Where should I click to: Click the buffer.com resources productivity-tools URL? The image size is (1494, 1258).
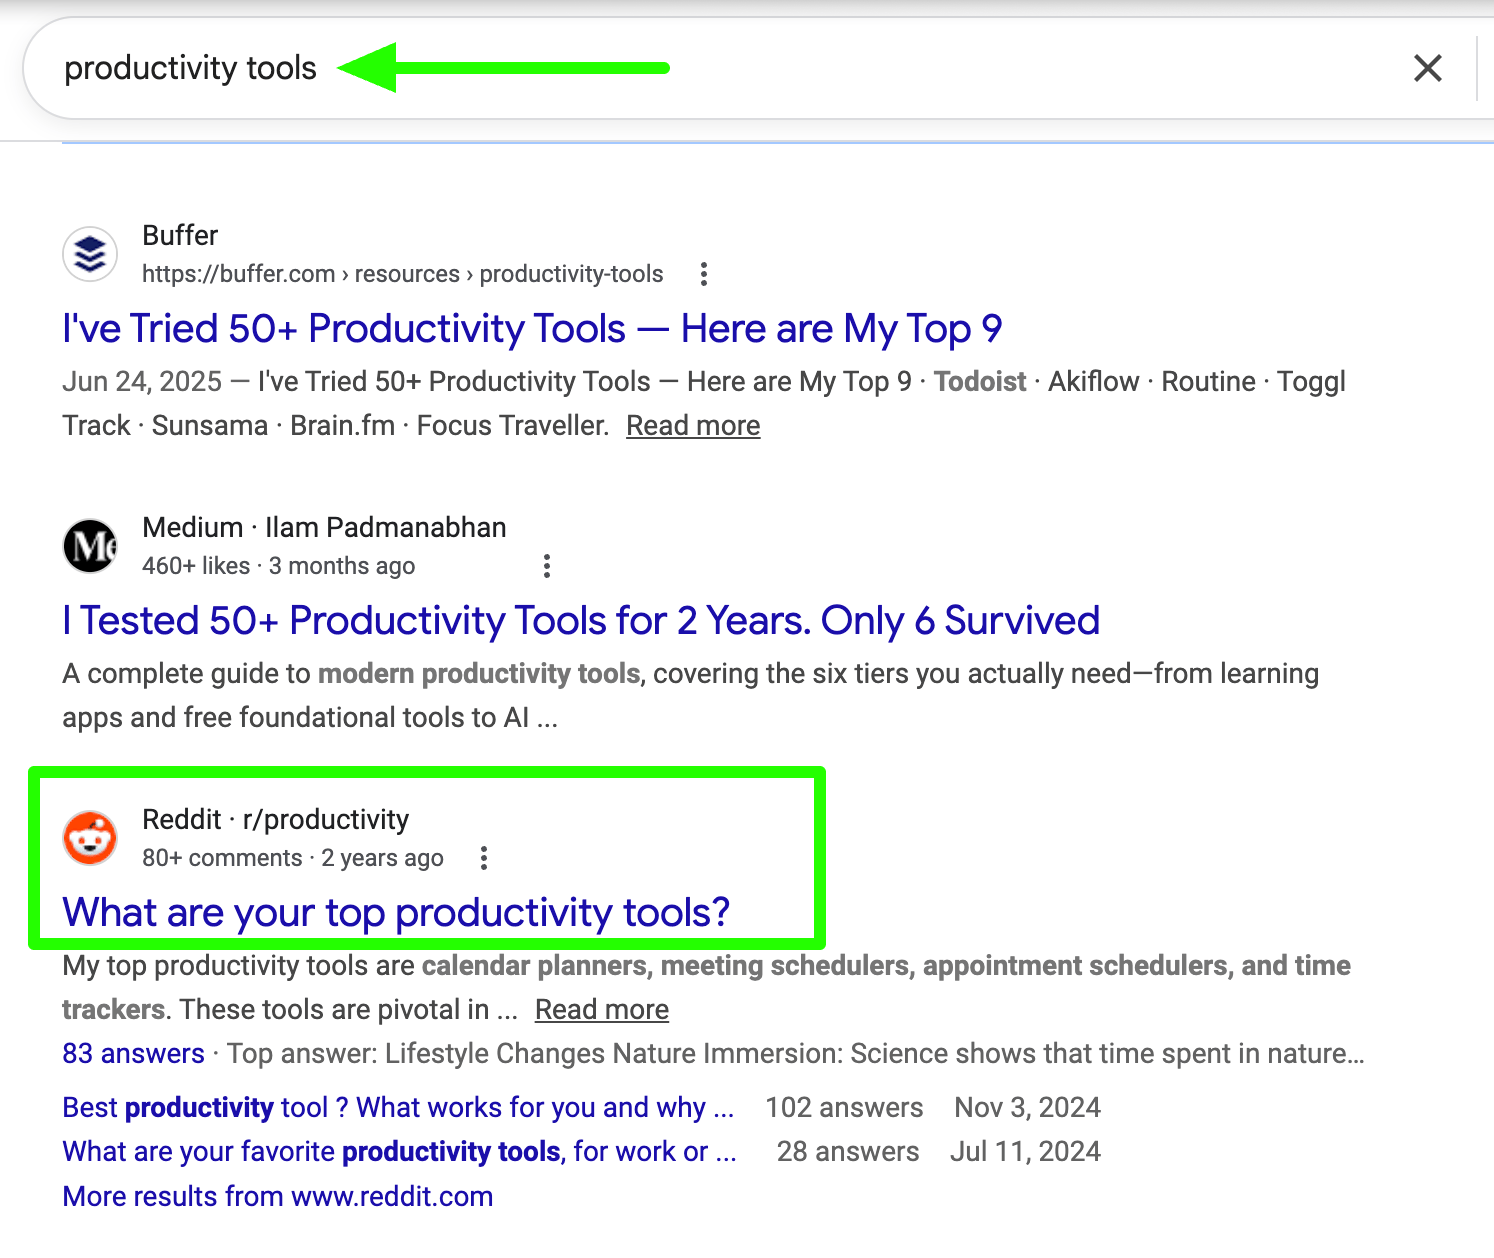[403, 274]
